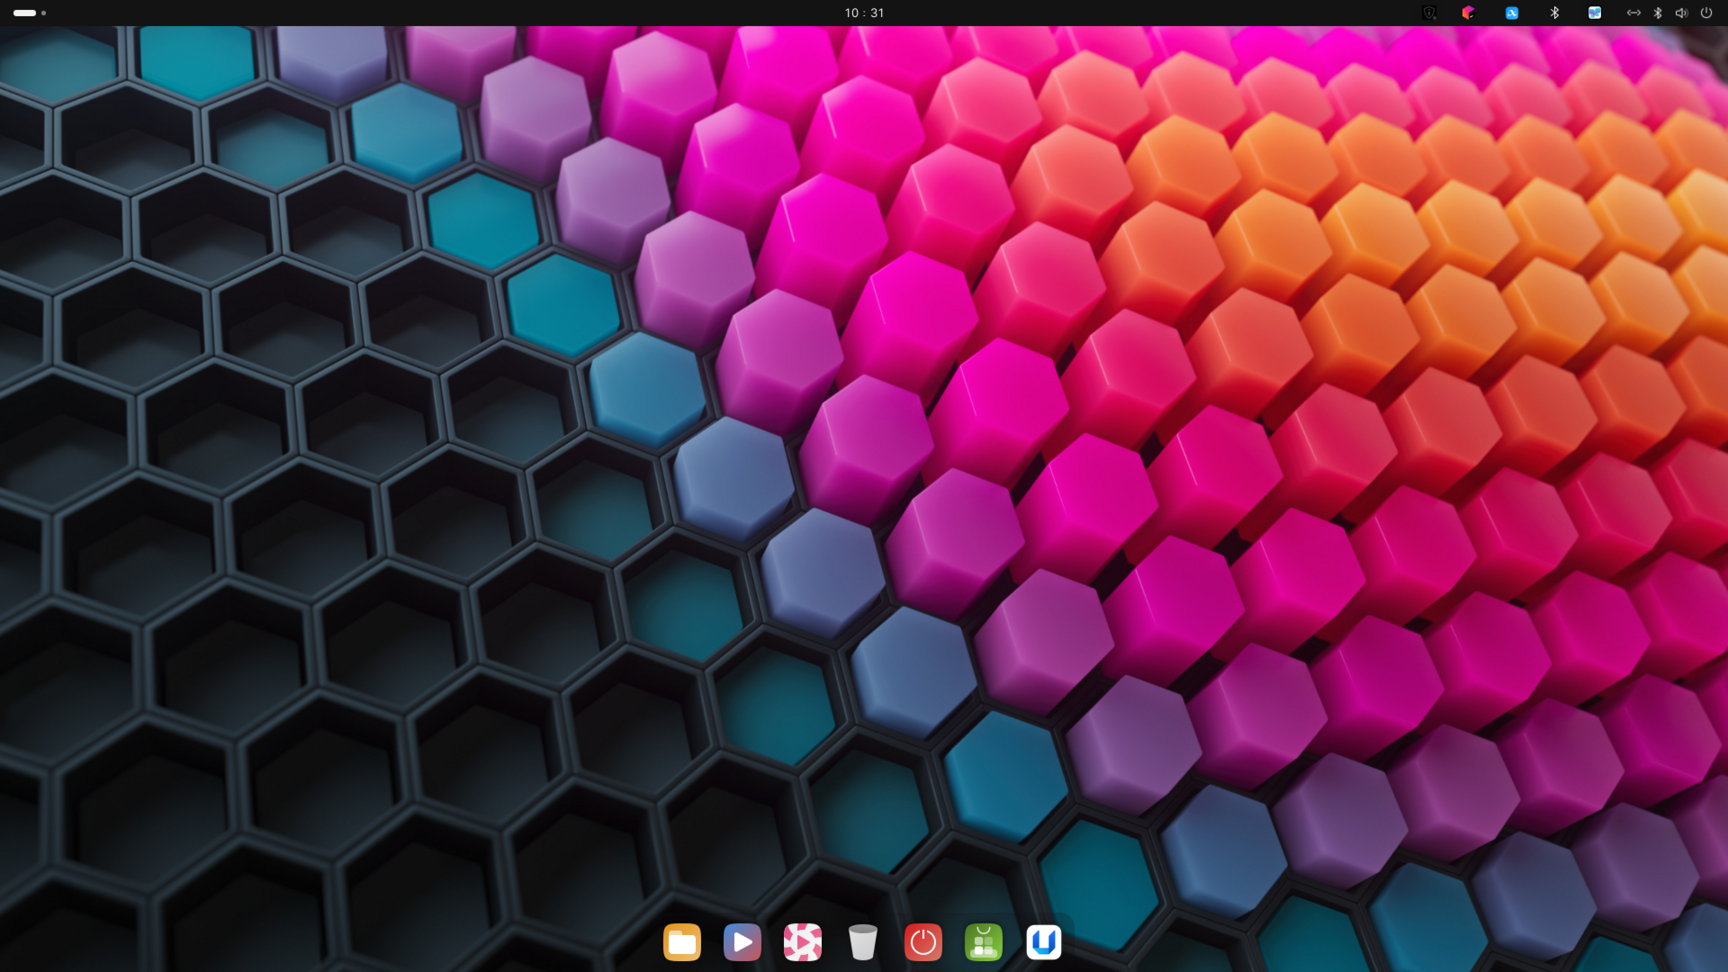Screen dimensions: 1728x972
Task: Open the pink swirl media player in dock
Action: coord(802,942)
